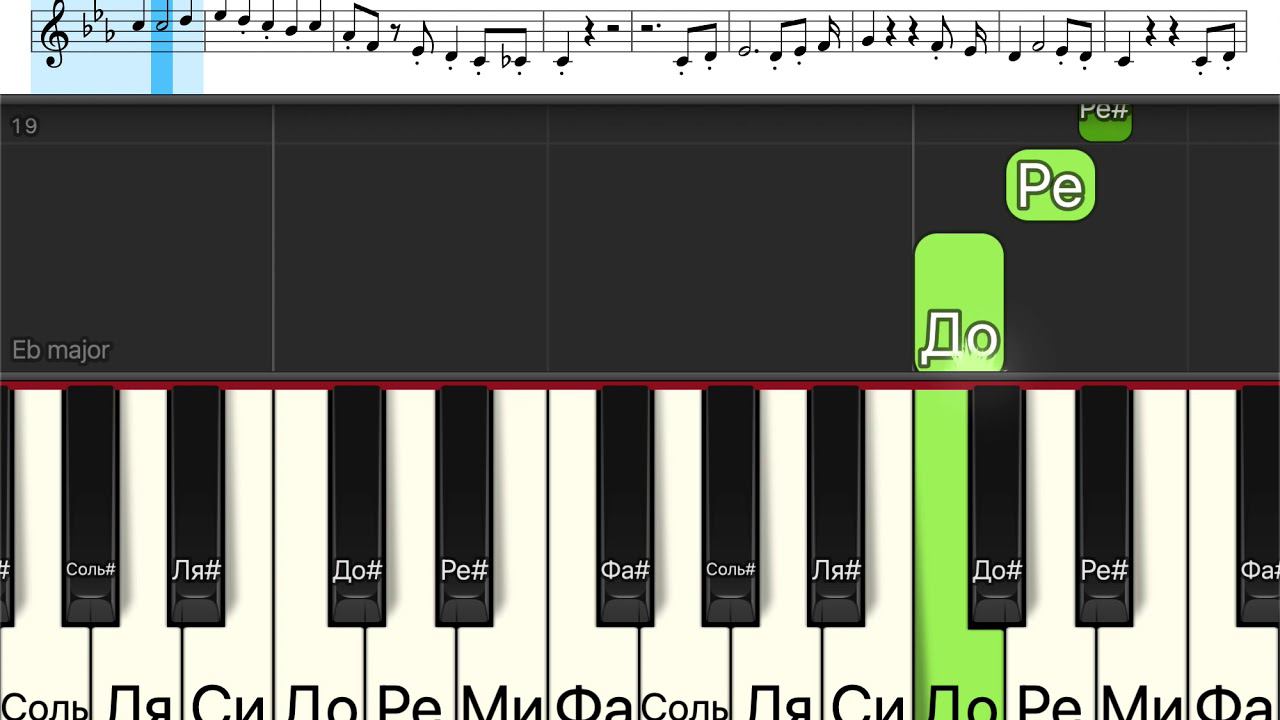Tap the middle Соль# black key

[731, 505]
